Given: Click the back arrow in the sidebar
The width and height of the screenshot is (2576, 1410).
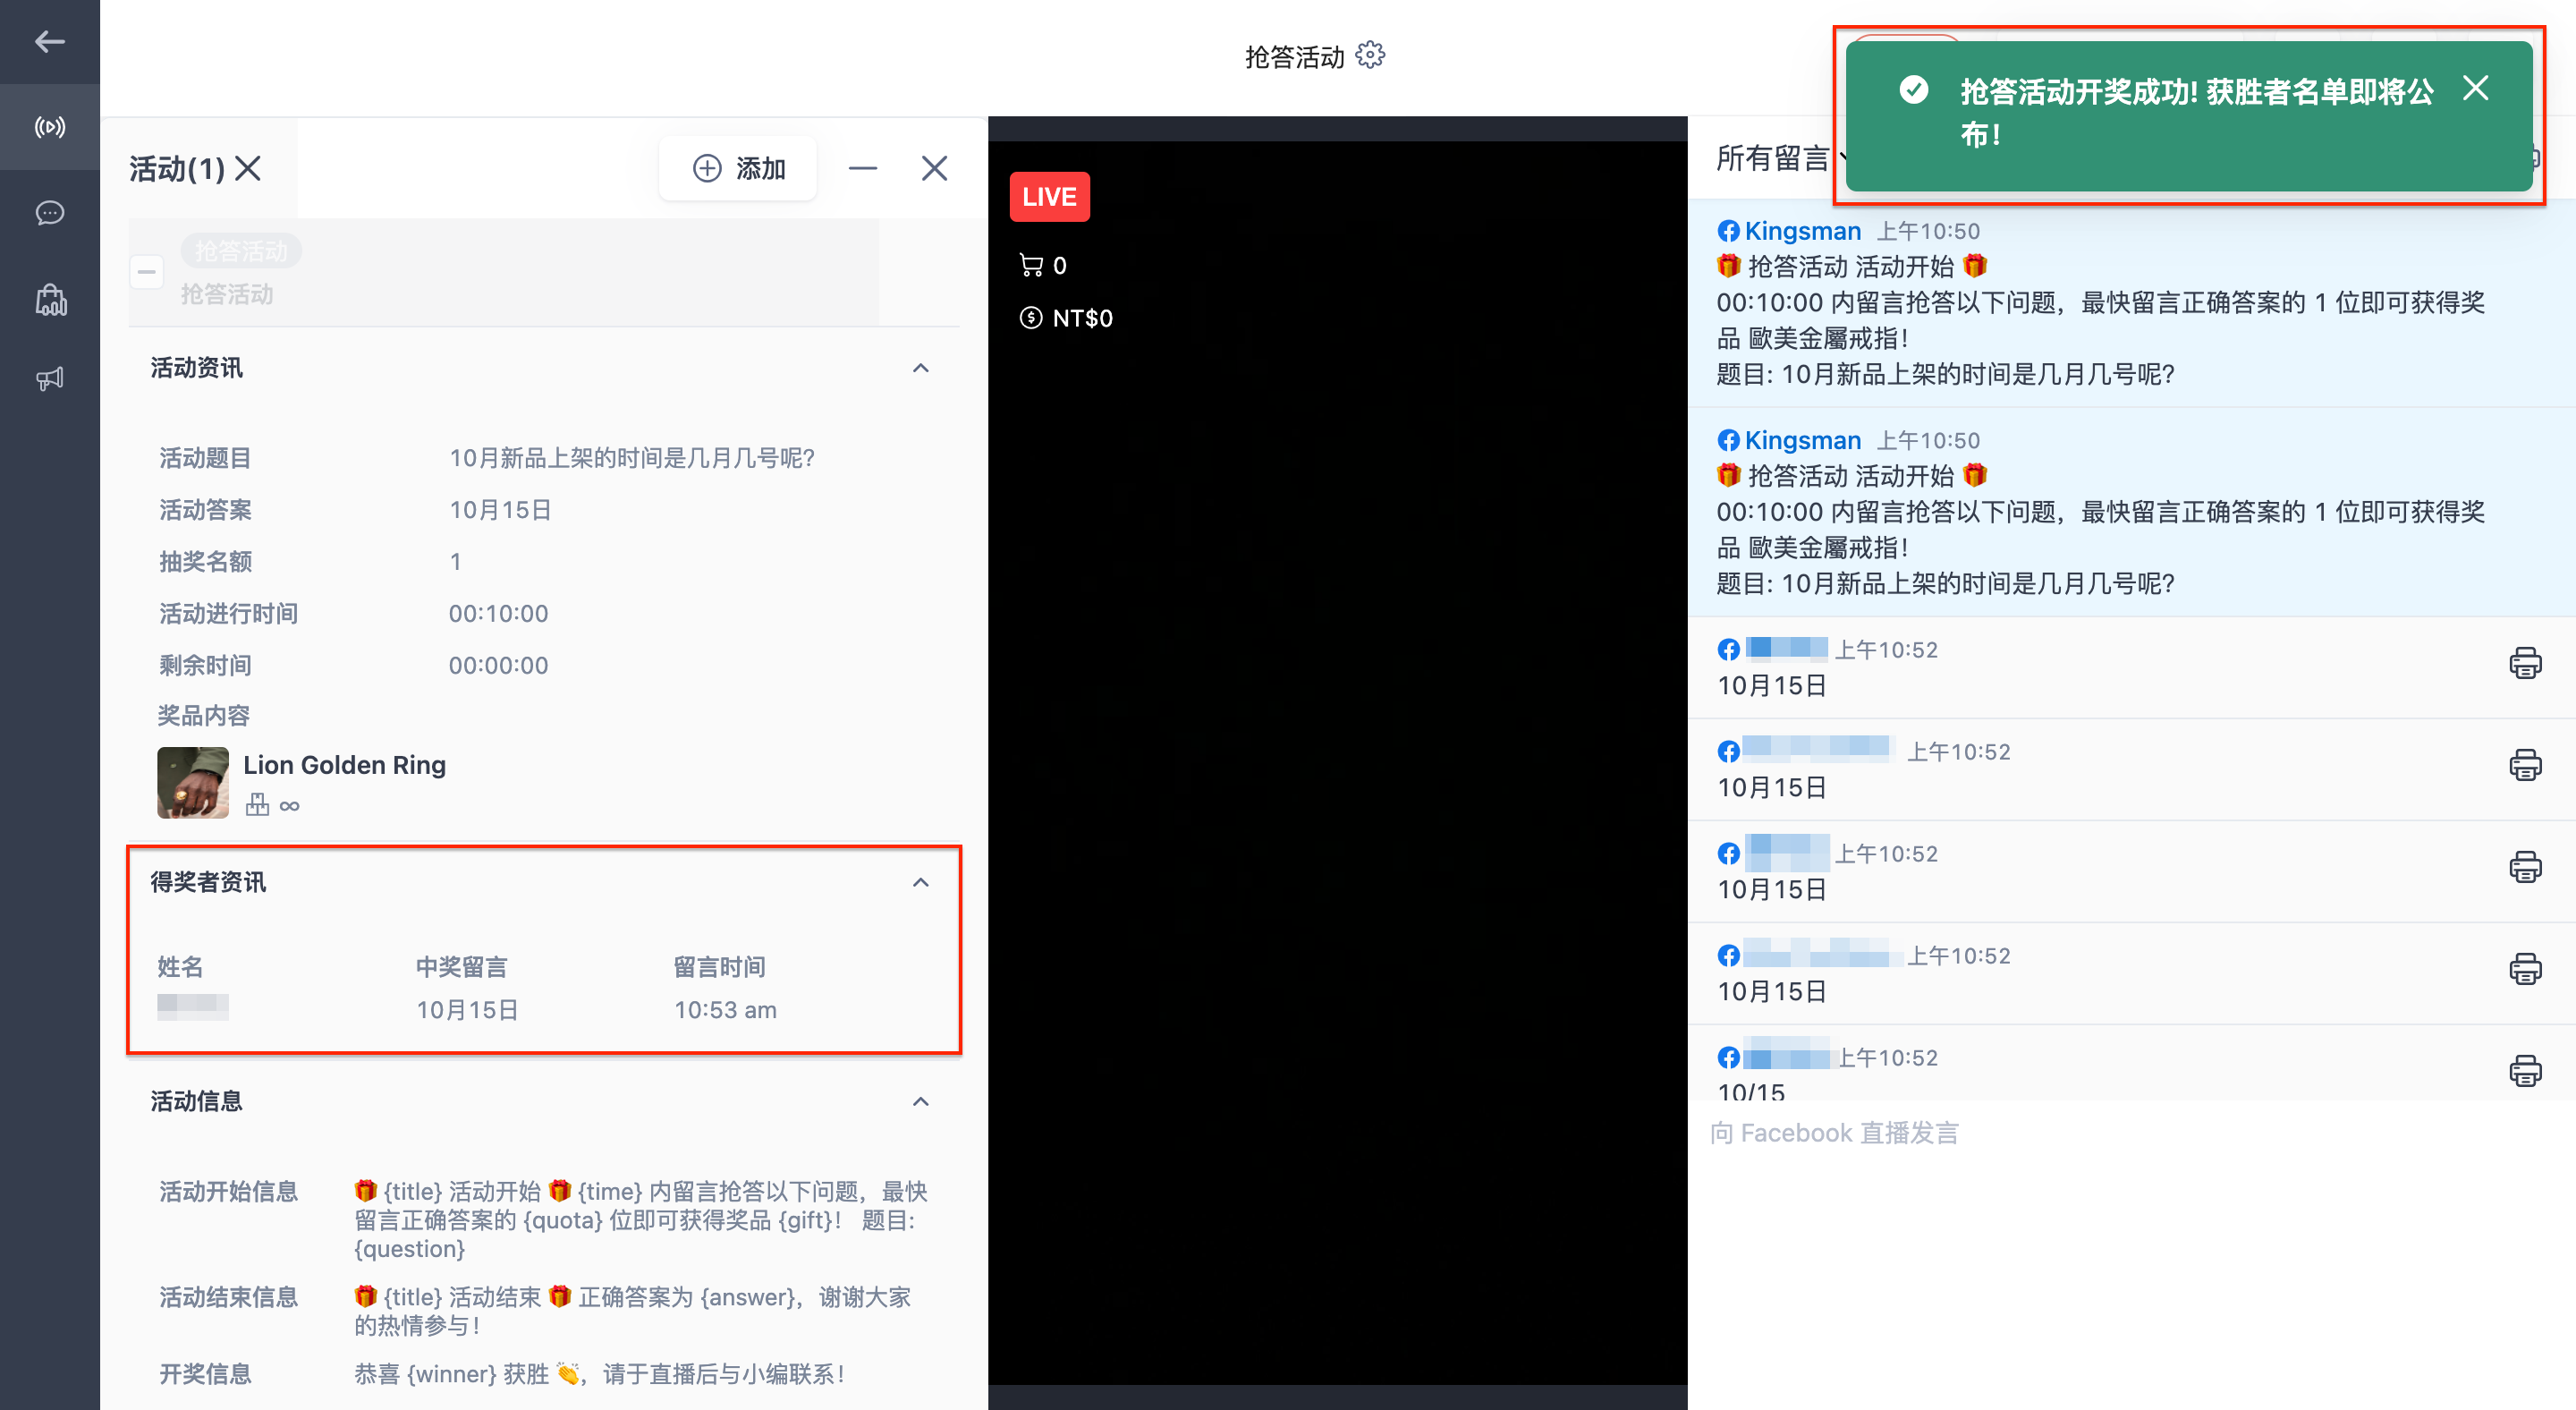Looking at the screenshot, I should click(49, 42).
